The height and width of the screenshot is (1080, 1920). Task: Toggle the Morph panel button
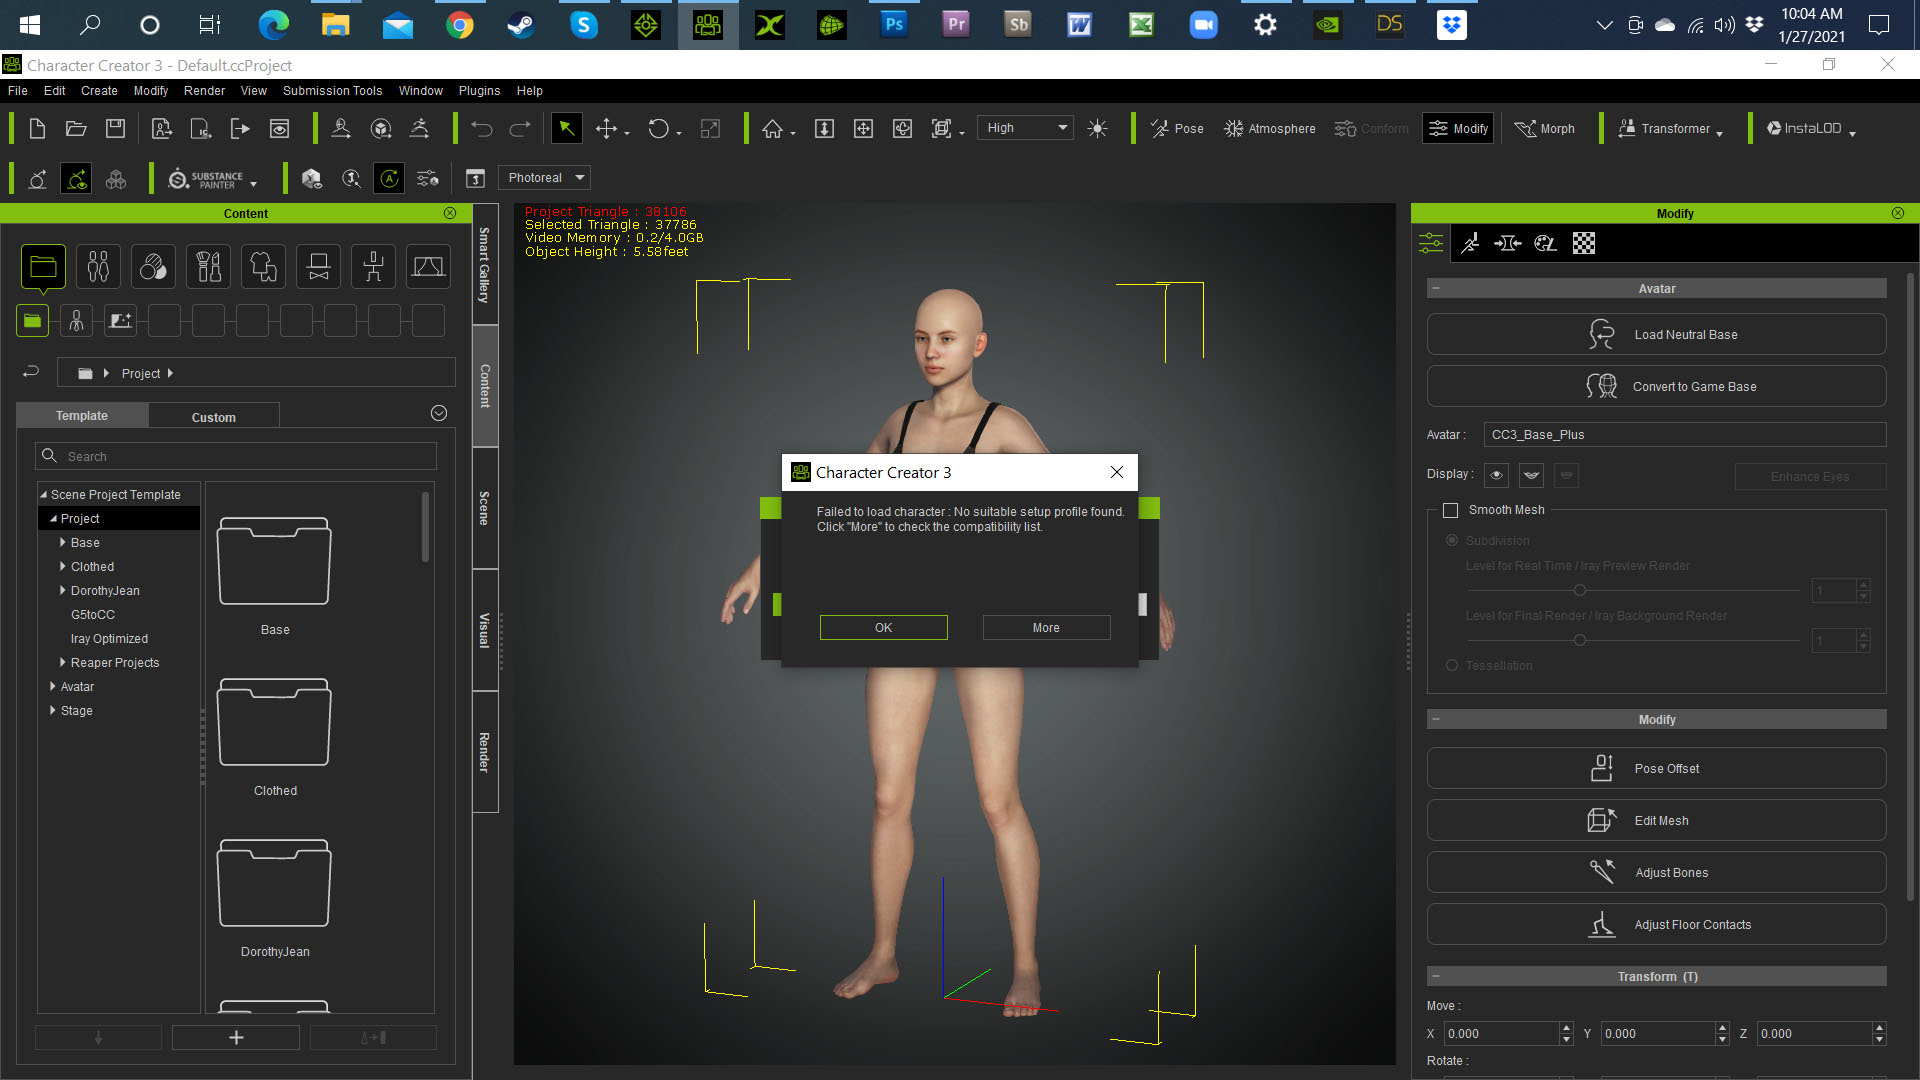1545,129
